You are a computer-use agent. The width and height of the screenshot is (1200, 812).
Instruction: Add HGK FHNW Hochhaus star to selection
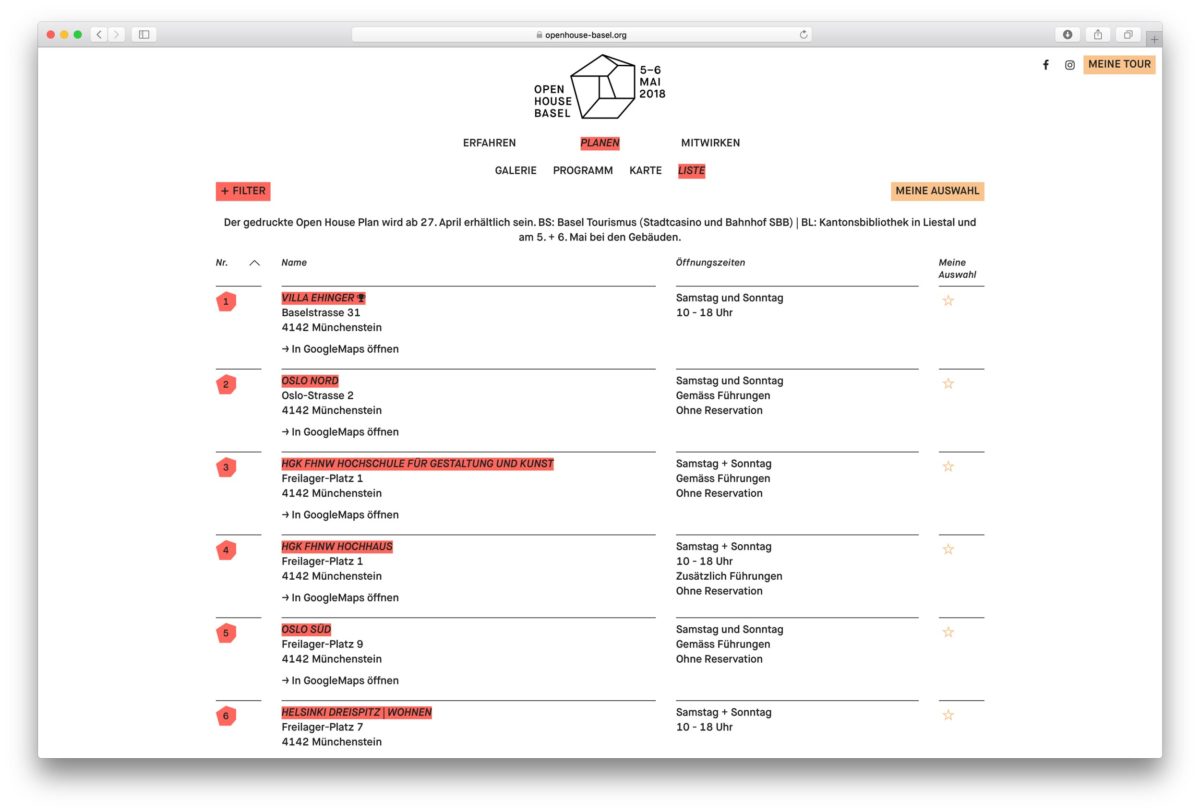coord(948,550)
